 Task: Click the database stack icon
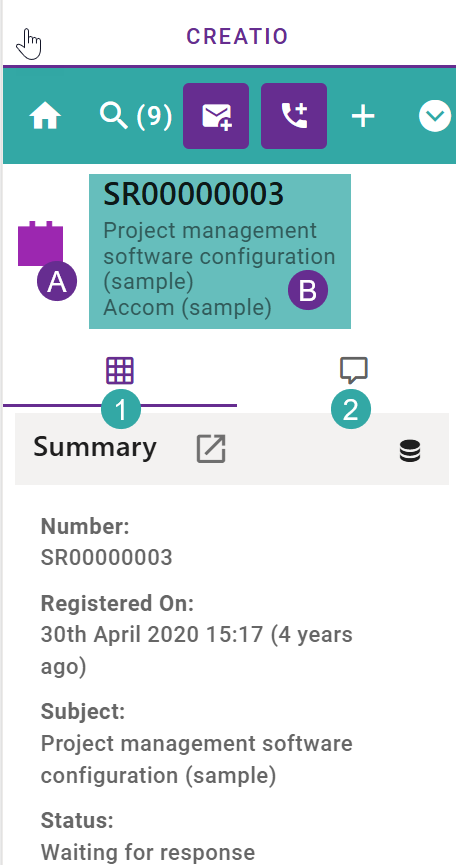410,451
